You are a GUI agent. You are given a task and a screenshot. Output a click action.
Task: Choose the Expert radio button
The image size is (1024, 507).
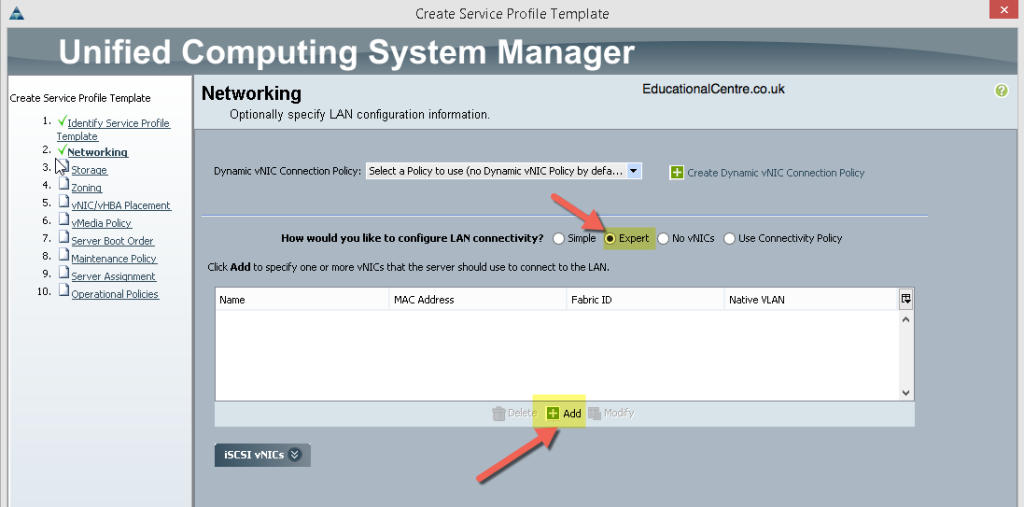coord(610,238)
